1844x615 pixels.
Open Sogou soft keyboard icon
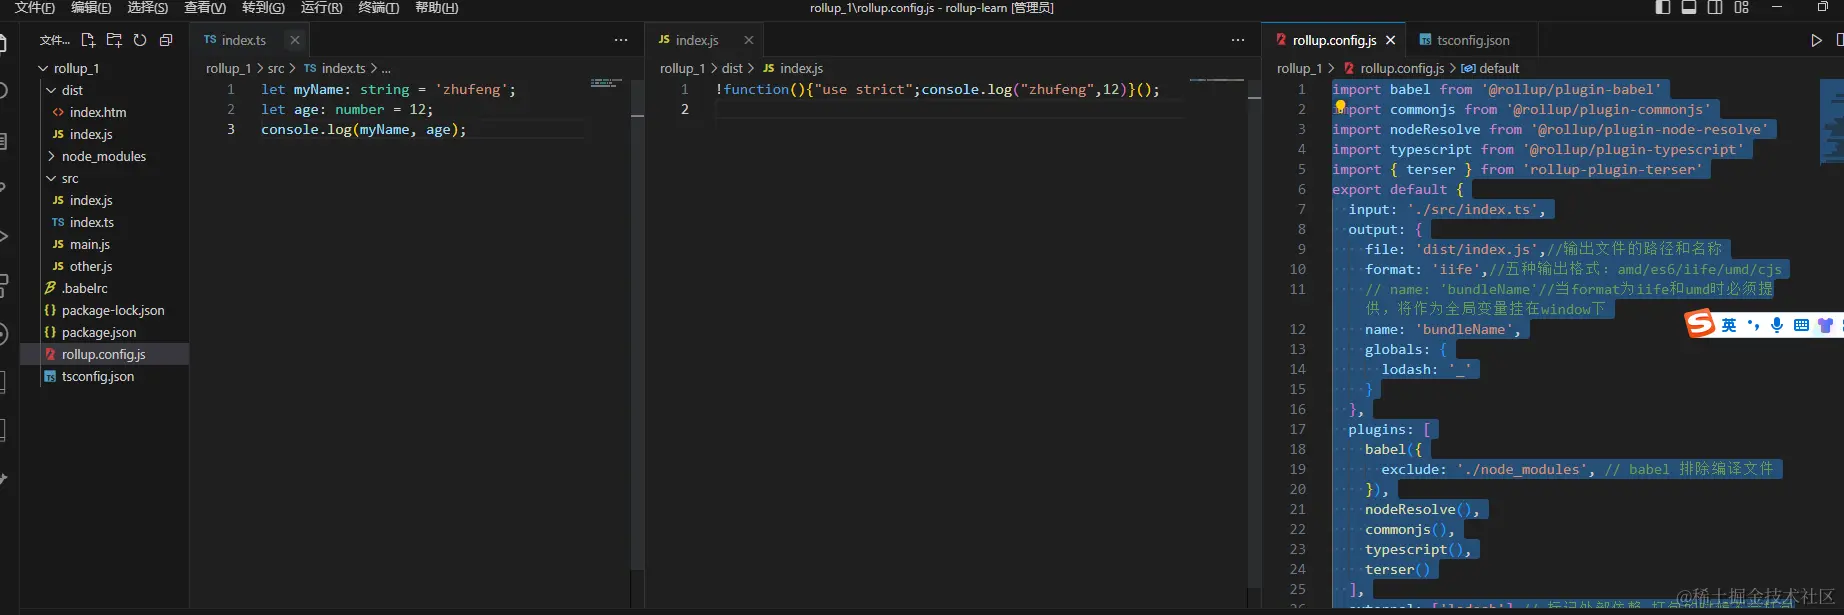tap(1801, 325)
